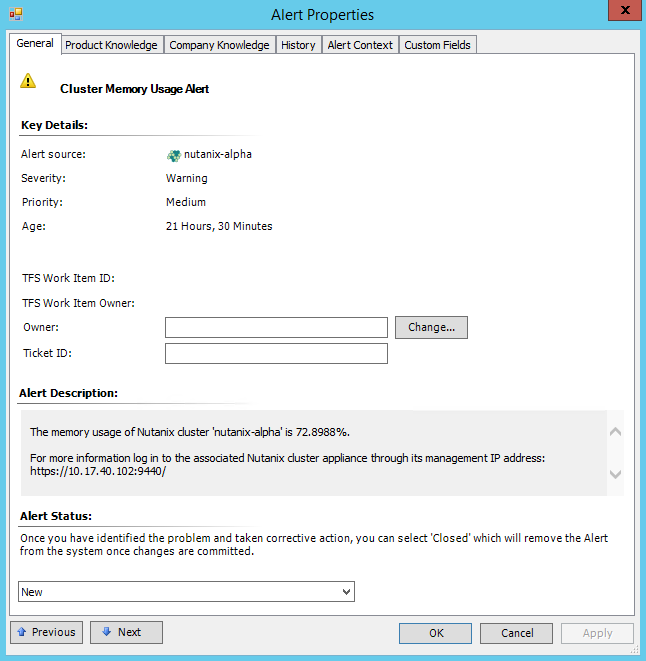Click the 'Warning' severity value
Image resolution: width=646 pixels, height=661 pixels.
[187, 179]
